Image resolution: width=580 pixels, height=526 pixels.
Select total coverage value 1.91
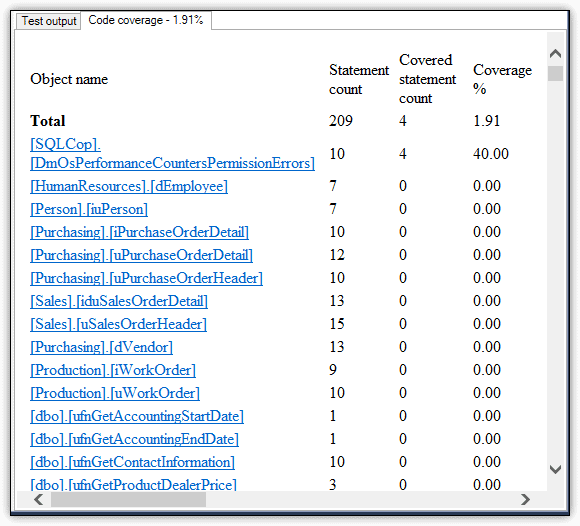tap(486, 121)
